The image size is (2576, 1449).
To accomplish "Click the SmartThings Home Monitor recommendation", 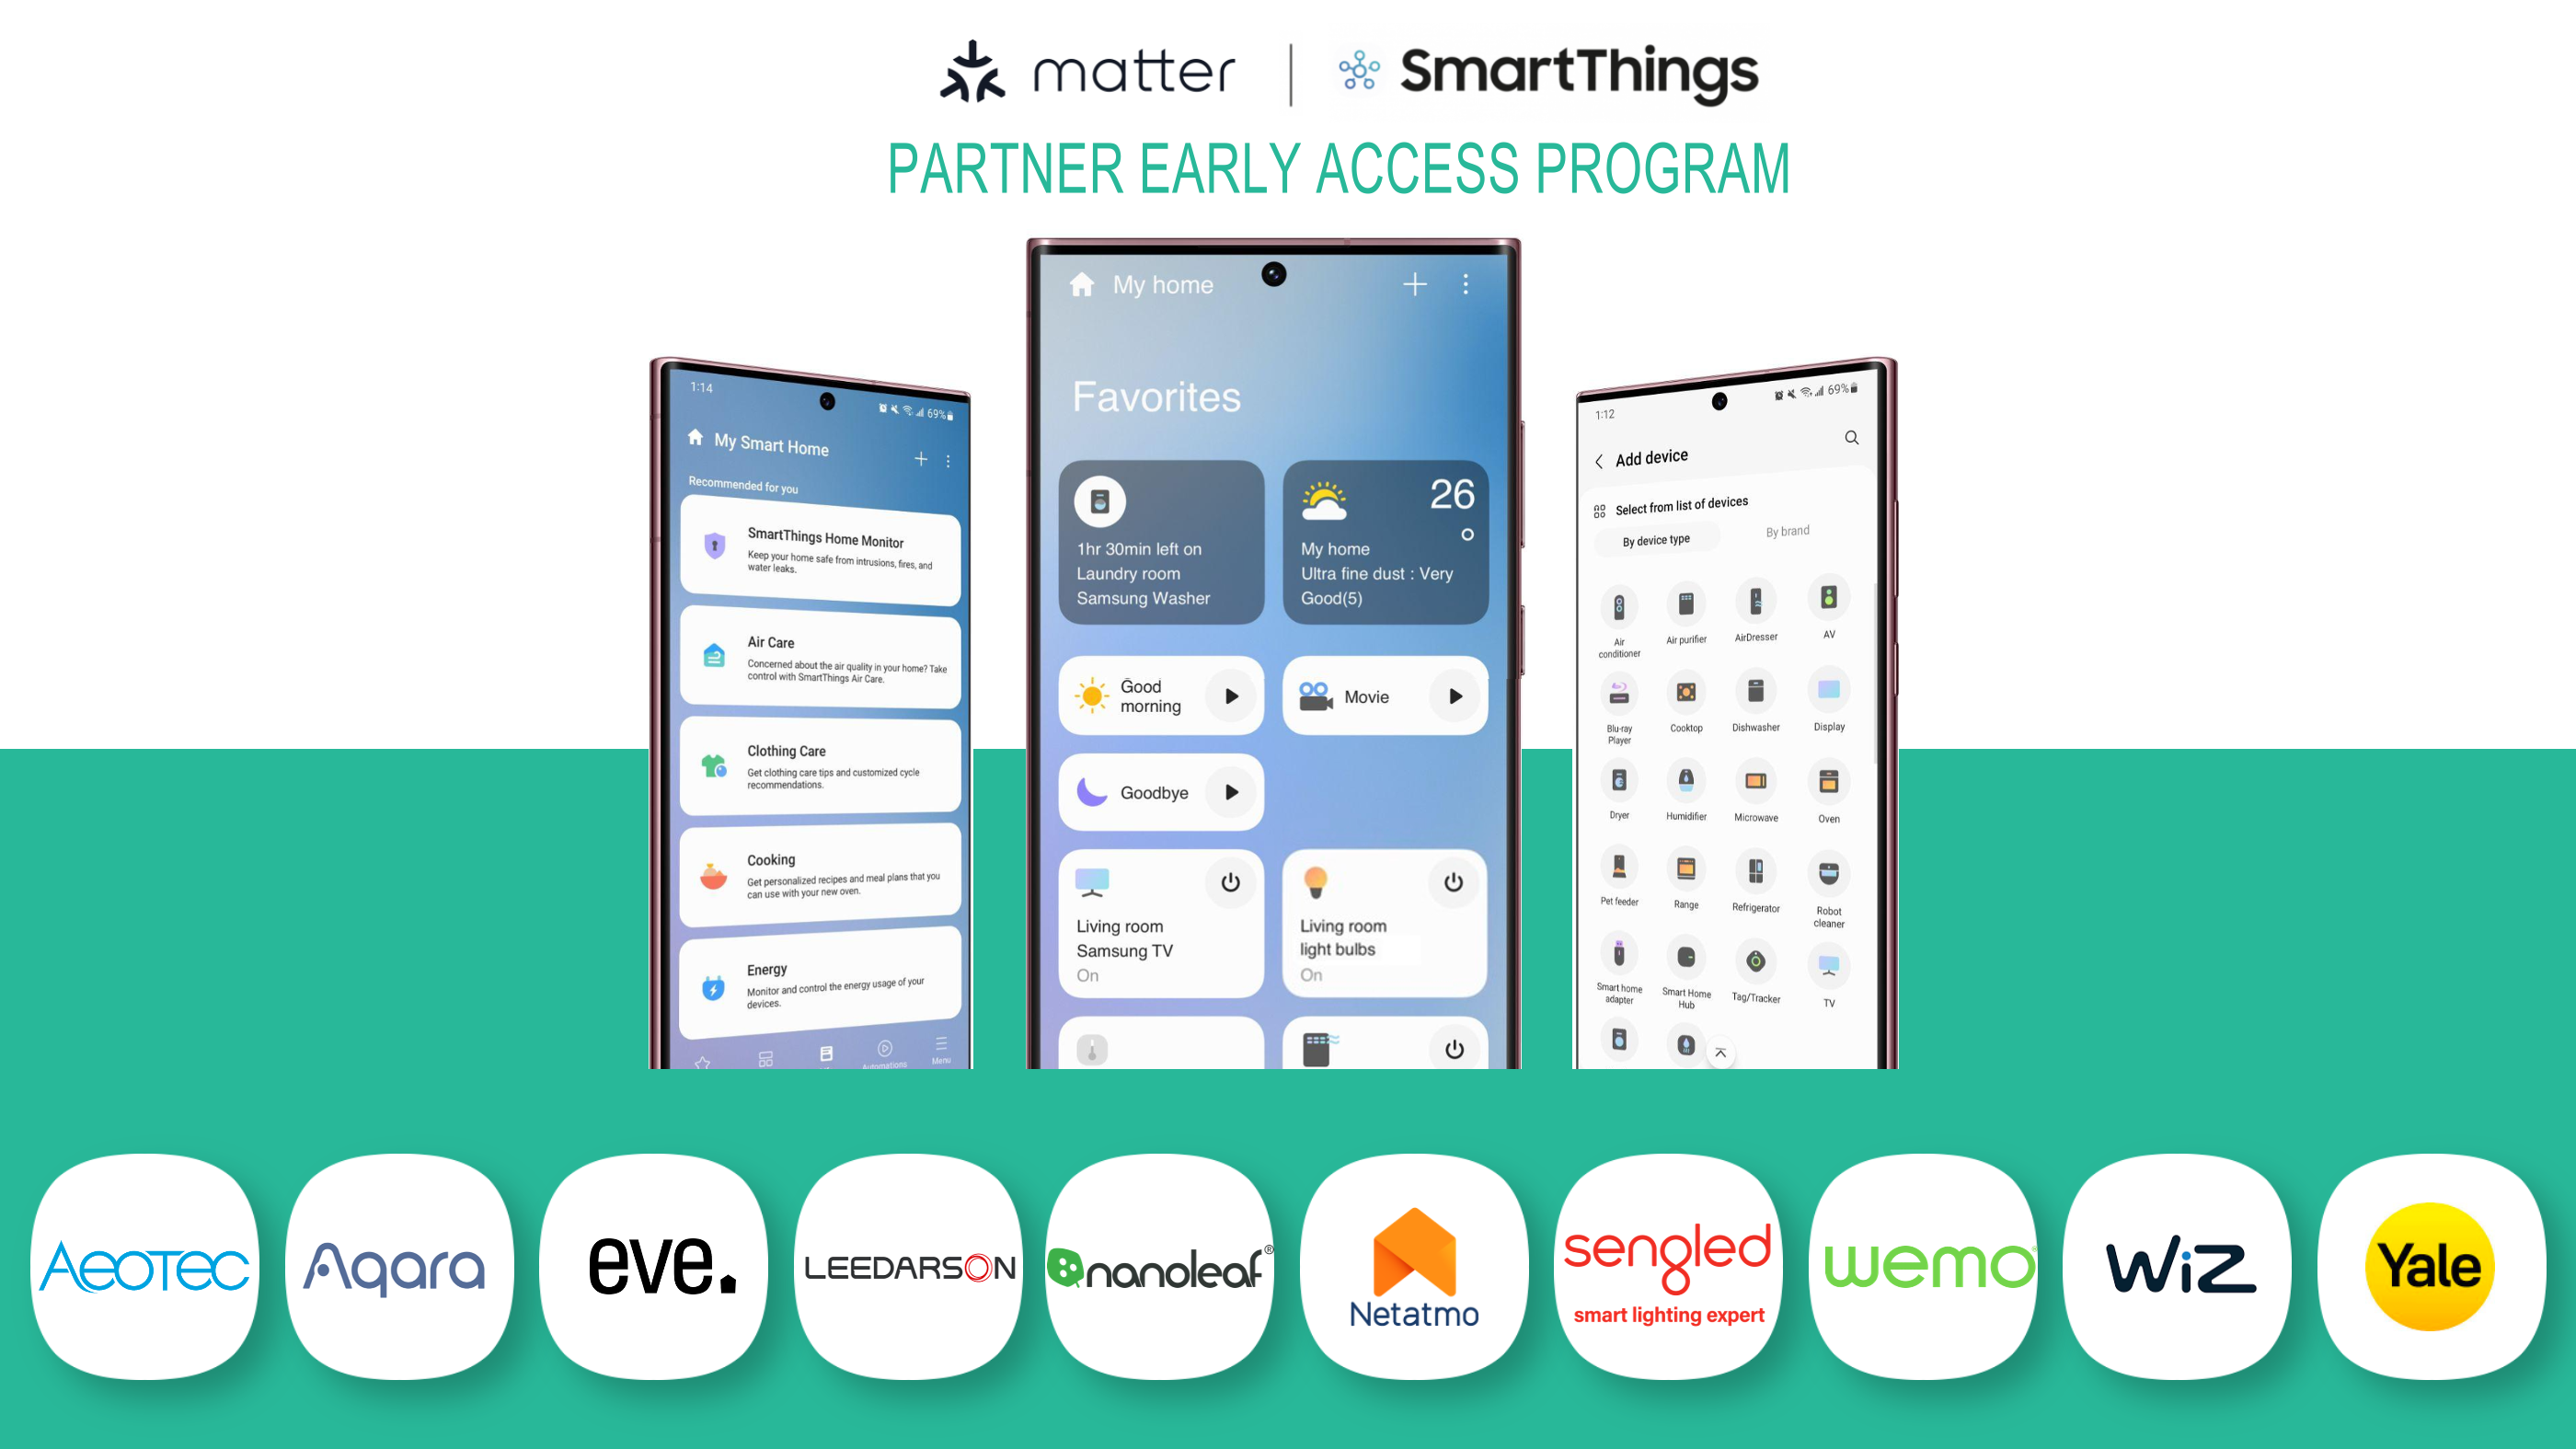I will [821, 550].
